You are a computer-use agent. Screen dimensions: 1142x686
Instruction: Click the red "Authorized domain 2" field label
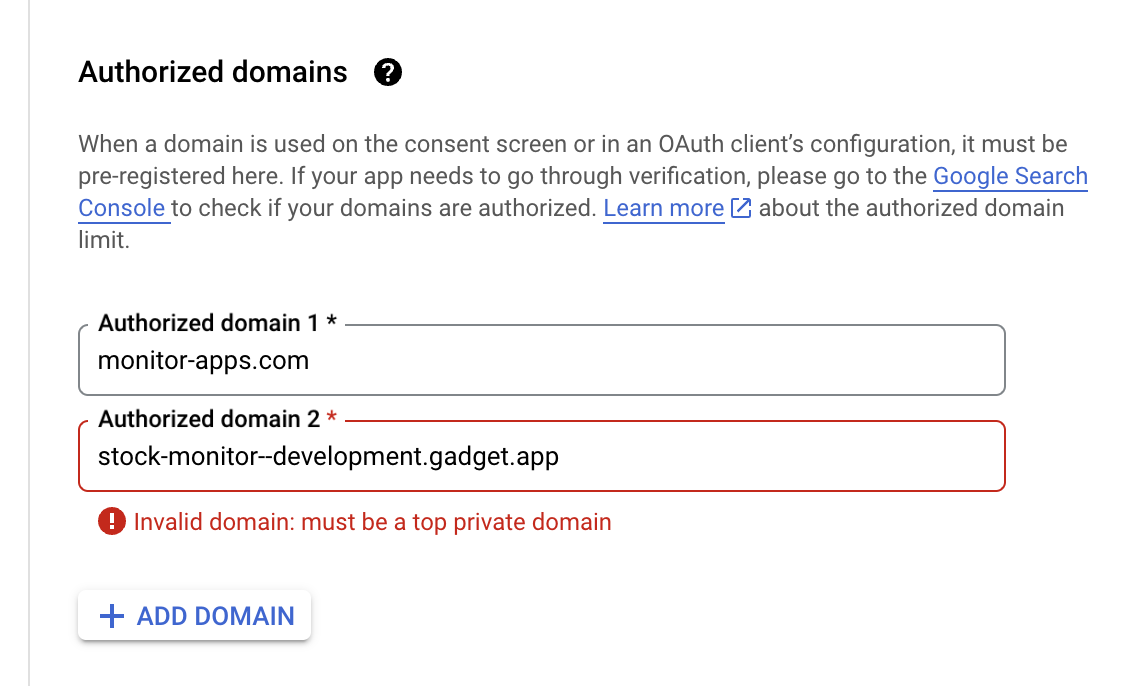[x=208, y=419]
